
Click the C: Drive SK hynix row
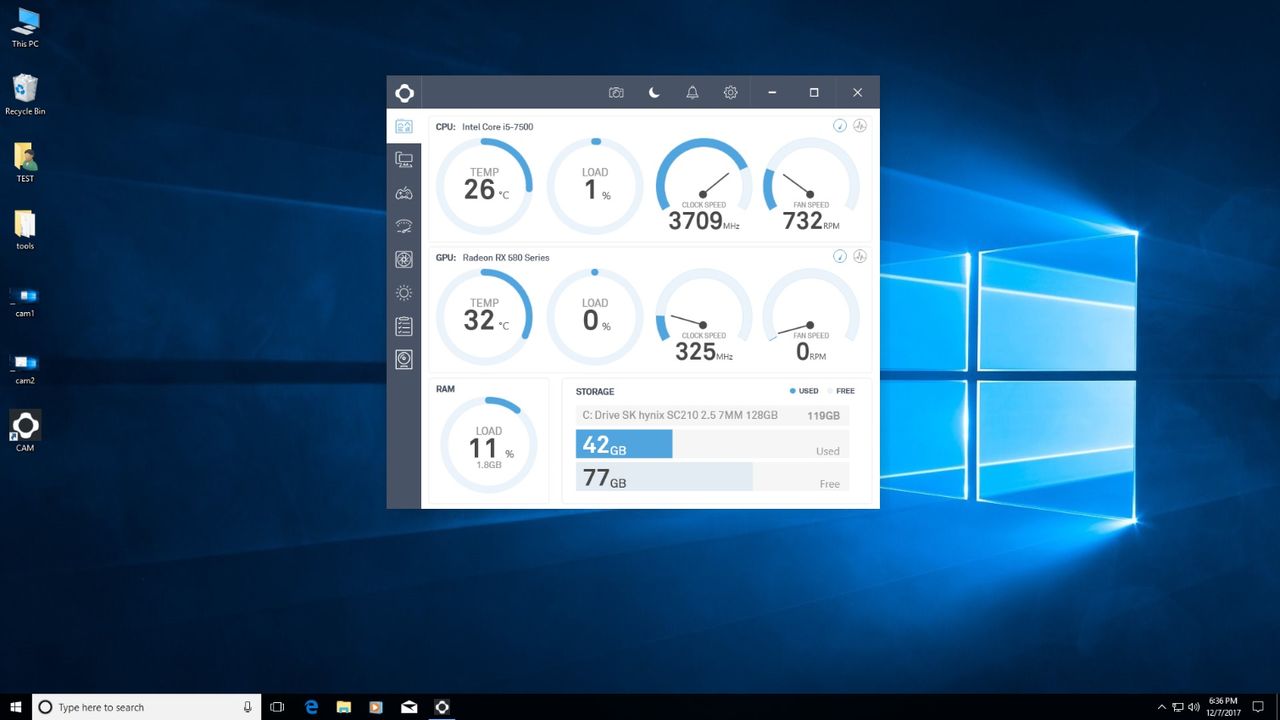point(712,415)
